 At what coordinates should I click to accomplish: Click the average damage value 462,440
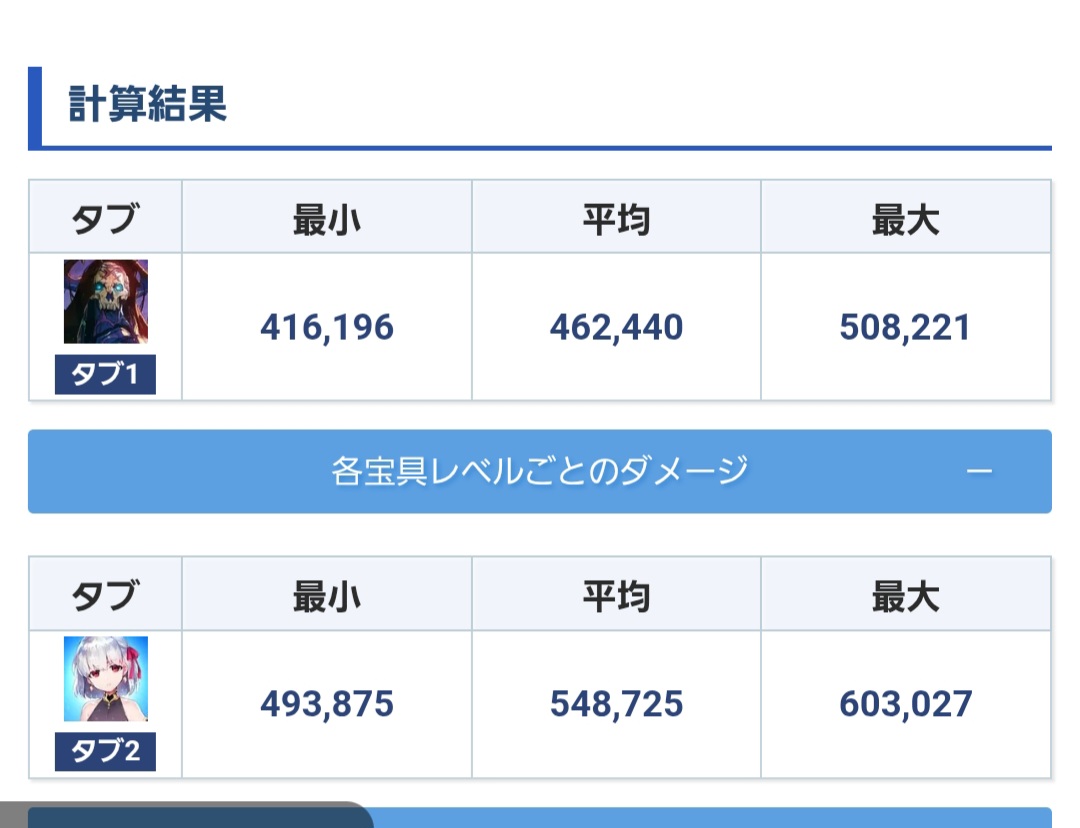pos(616,327)
